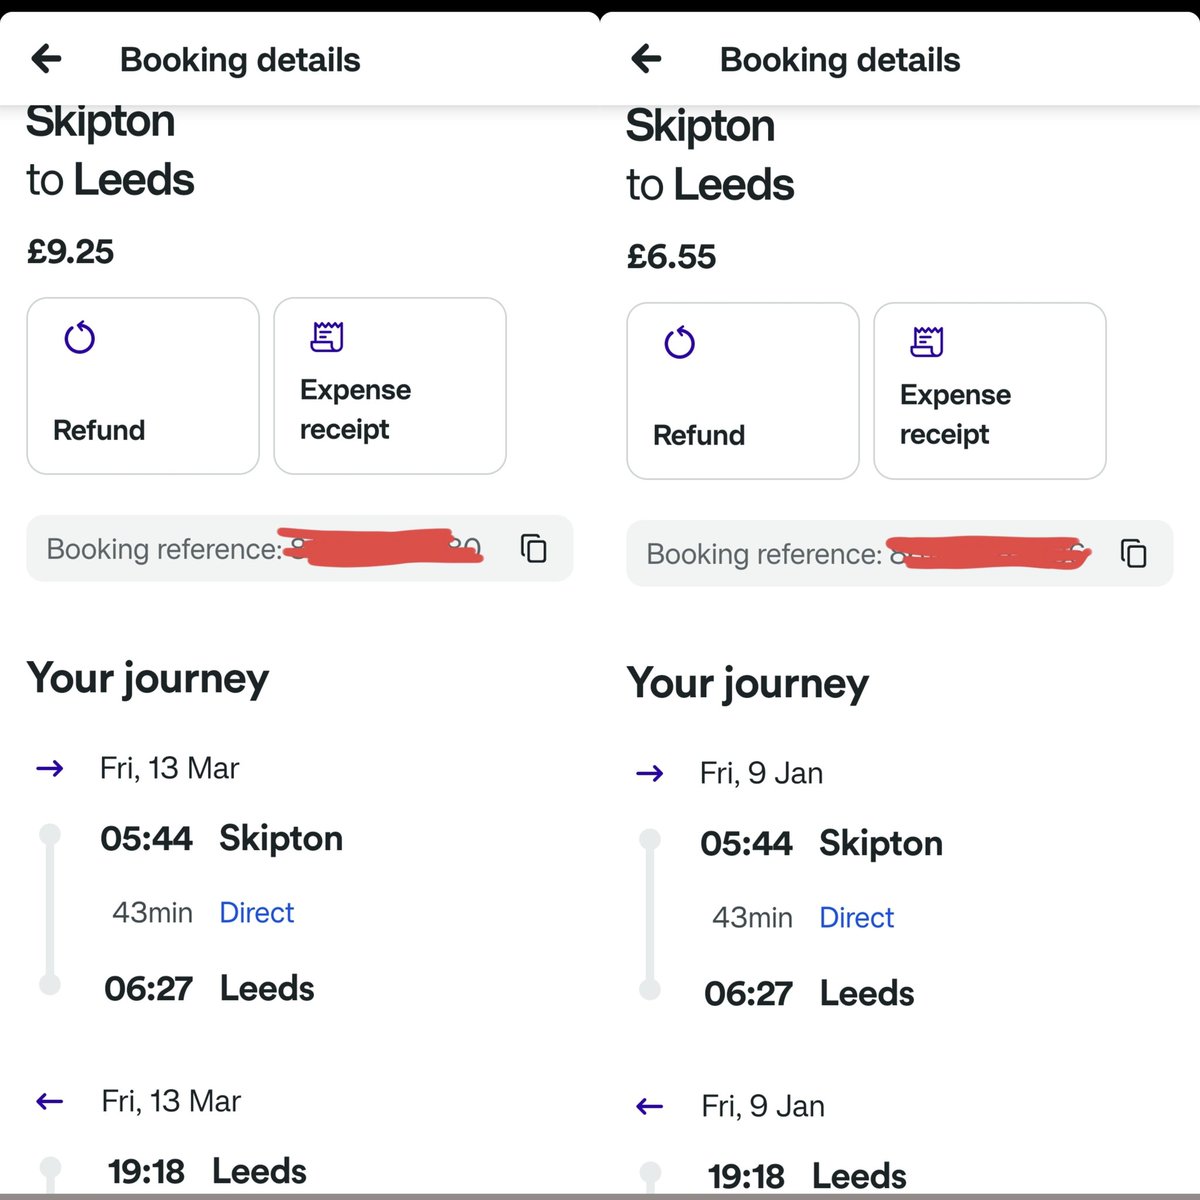Open Direct link for 9 Jan journey
Image resolution: width=1200 pixels, height=1200 pixels.
(x=856, y=917)
